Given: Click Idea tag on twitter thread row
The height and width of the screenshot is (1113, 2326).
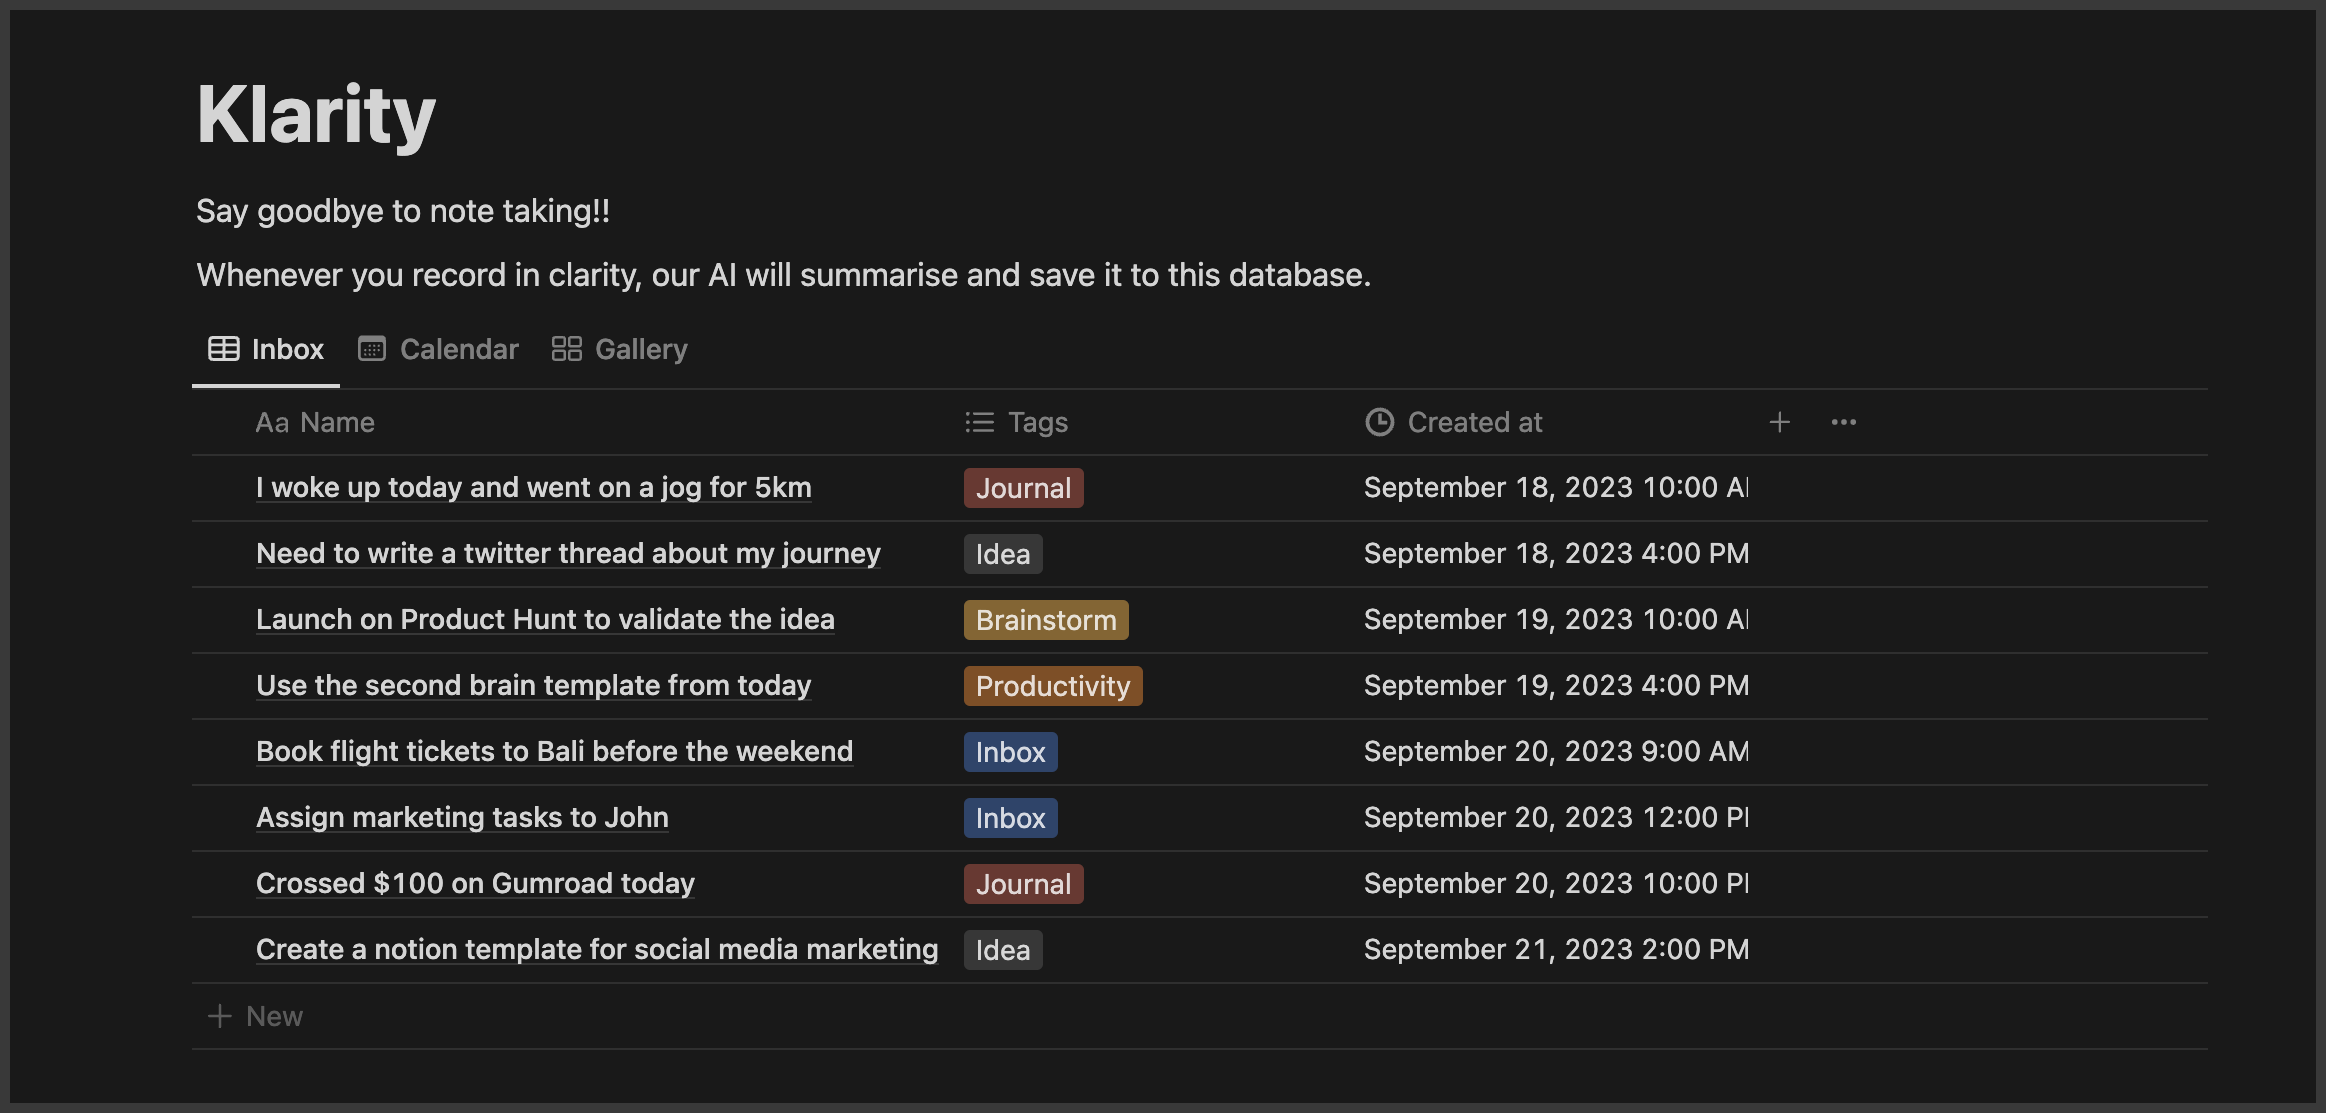Looking at the screenshot, I should (x=1003, y=554).
